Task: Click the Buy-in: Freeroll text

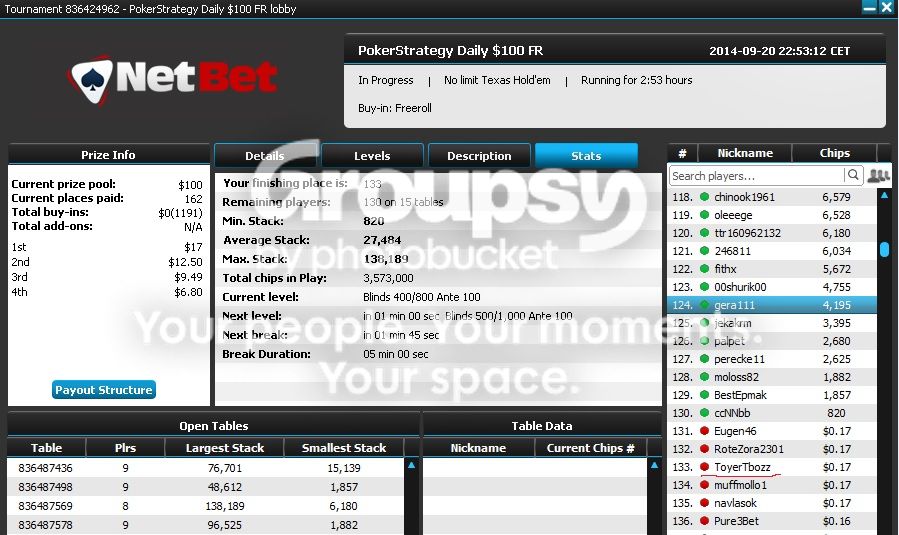Action: point(395,108)
